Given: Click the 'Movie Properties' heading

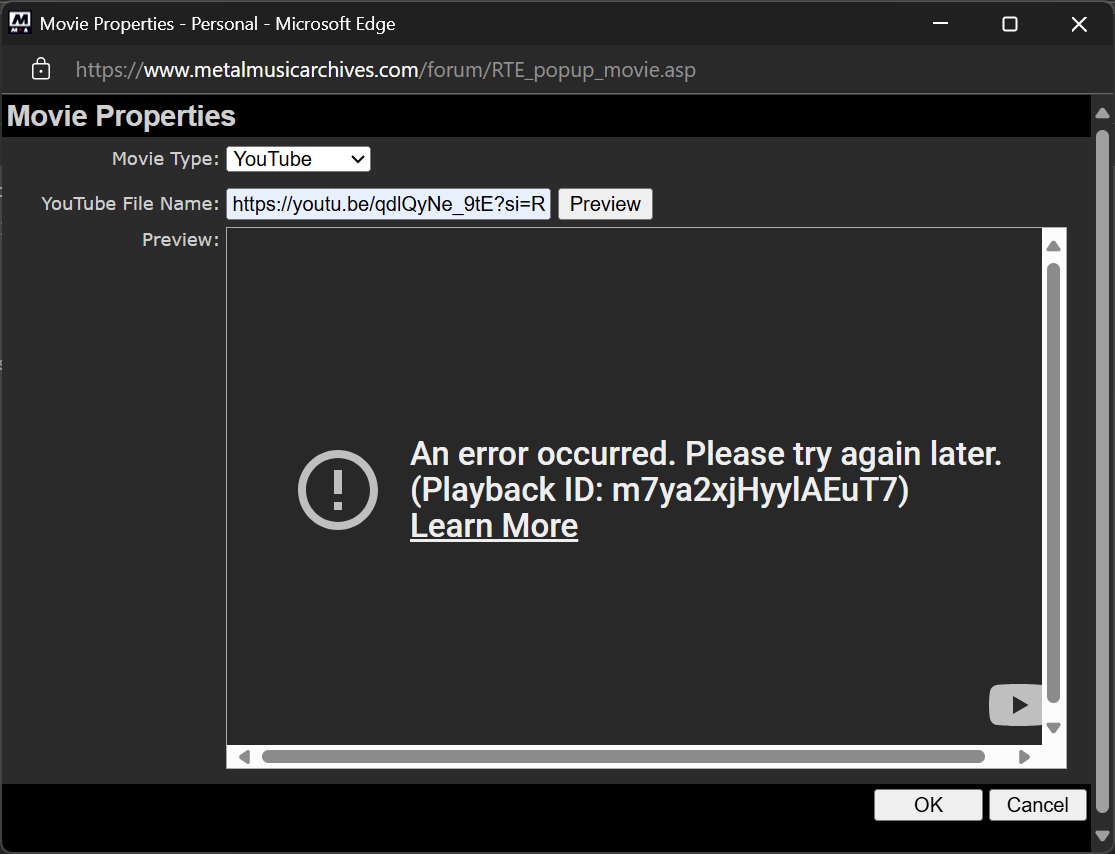Looking at the screenshot, I should pyautogui.click(x=121, y=116).
